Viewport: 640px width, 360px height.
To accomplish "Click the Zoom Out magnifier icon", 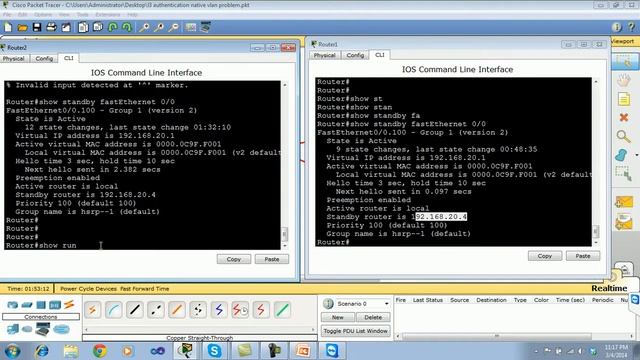I will tap(173, 27).
